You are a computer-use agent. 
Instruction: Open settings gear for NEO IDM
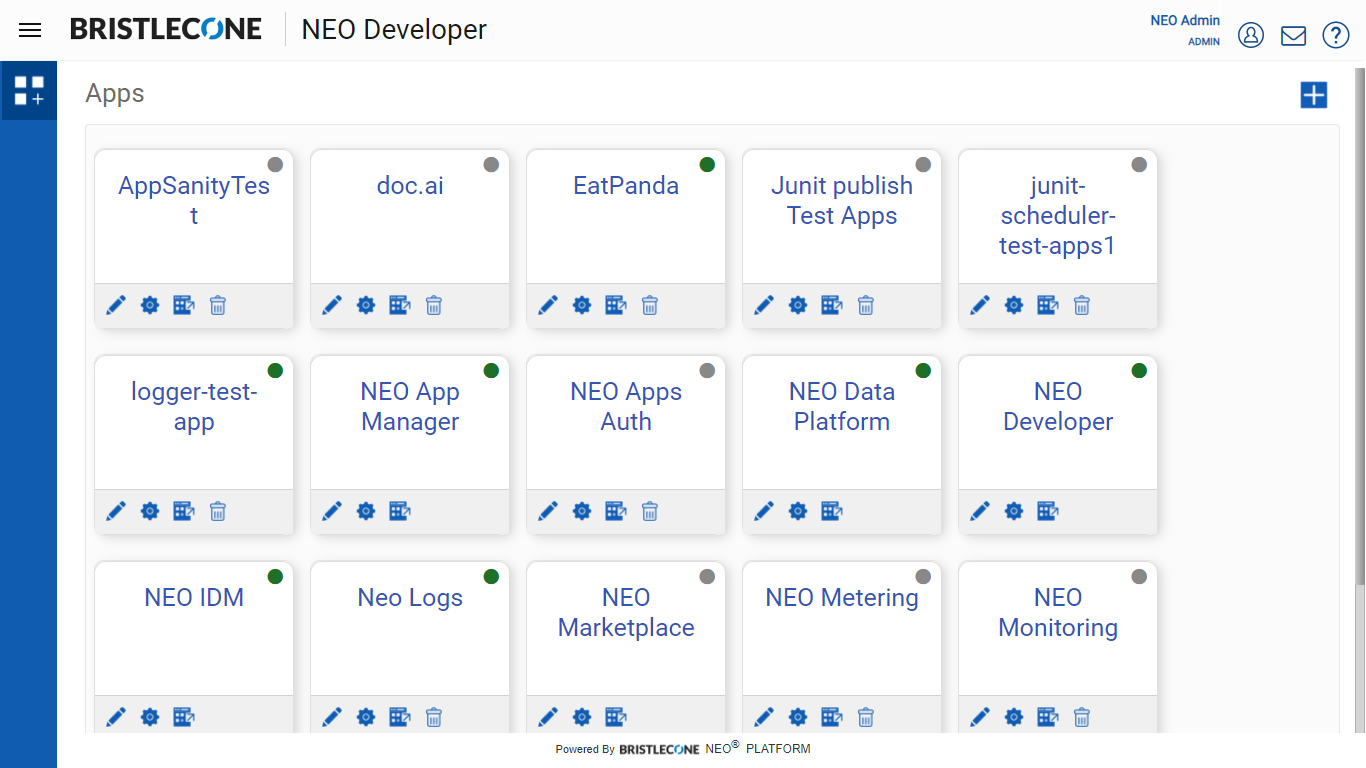click(150, 717)
